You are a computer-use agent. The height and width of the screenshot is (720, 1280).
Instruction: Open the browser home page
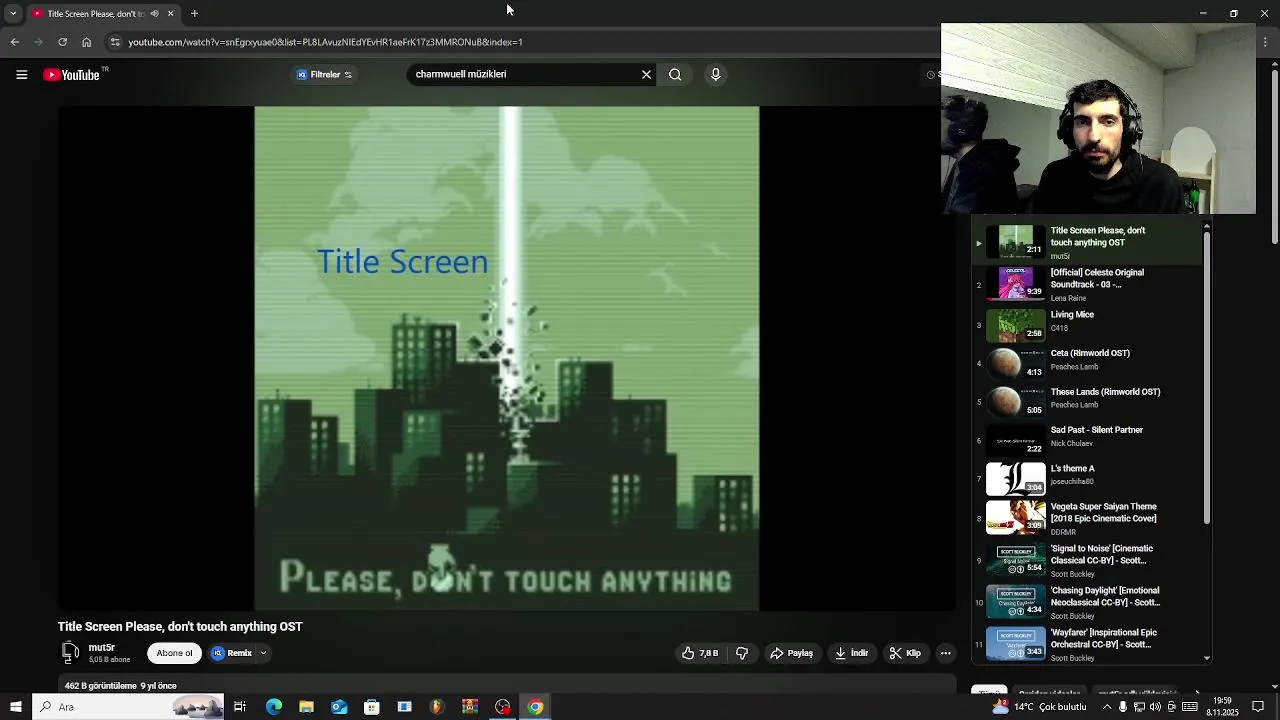click(x=86, y=42)
